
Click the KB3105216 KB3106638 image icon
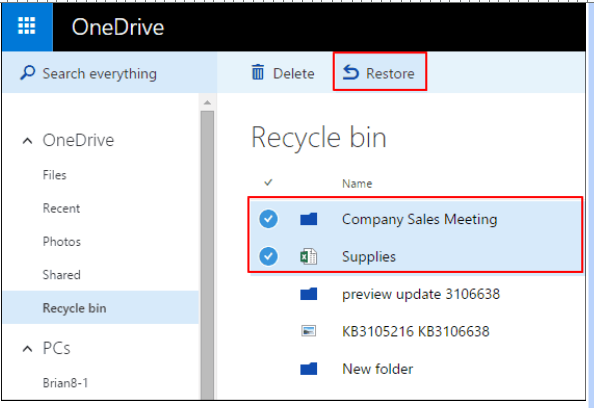[308, 331]
